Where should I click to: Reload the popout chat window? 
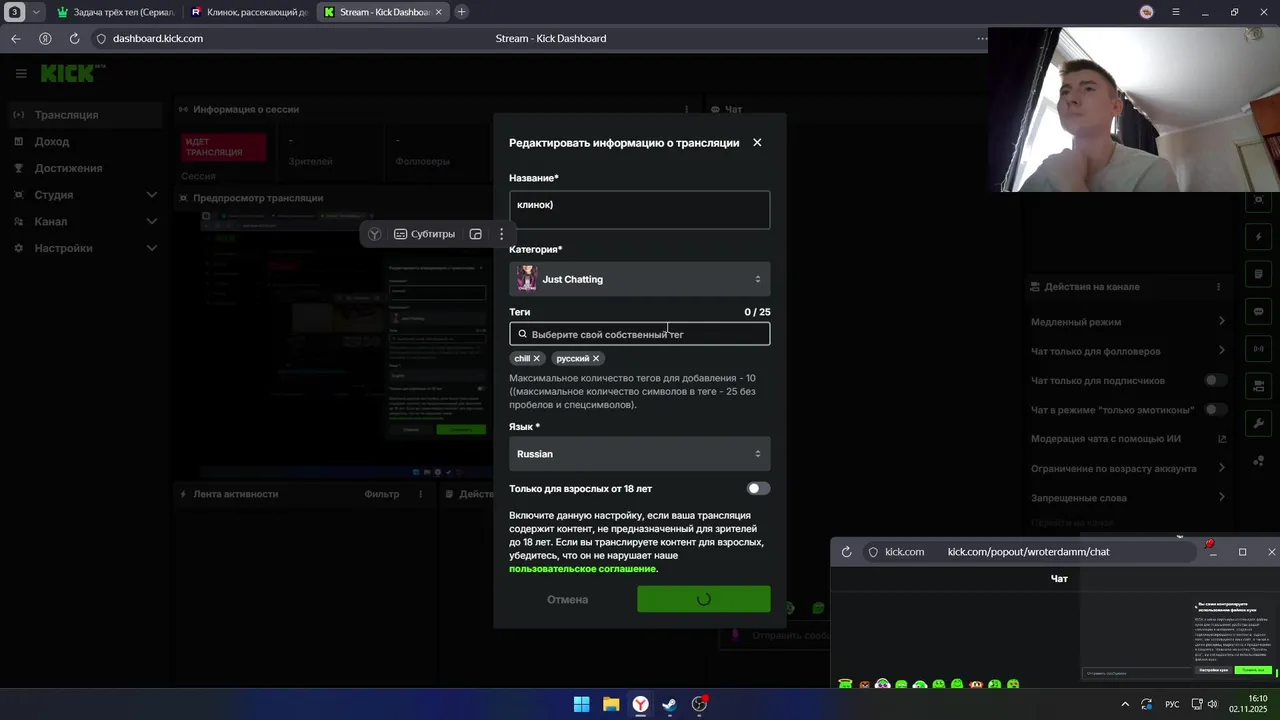[846, 552]
